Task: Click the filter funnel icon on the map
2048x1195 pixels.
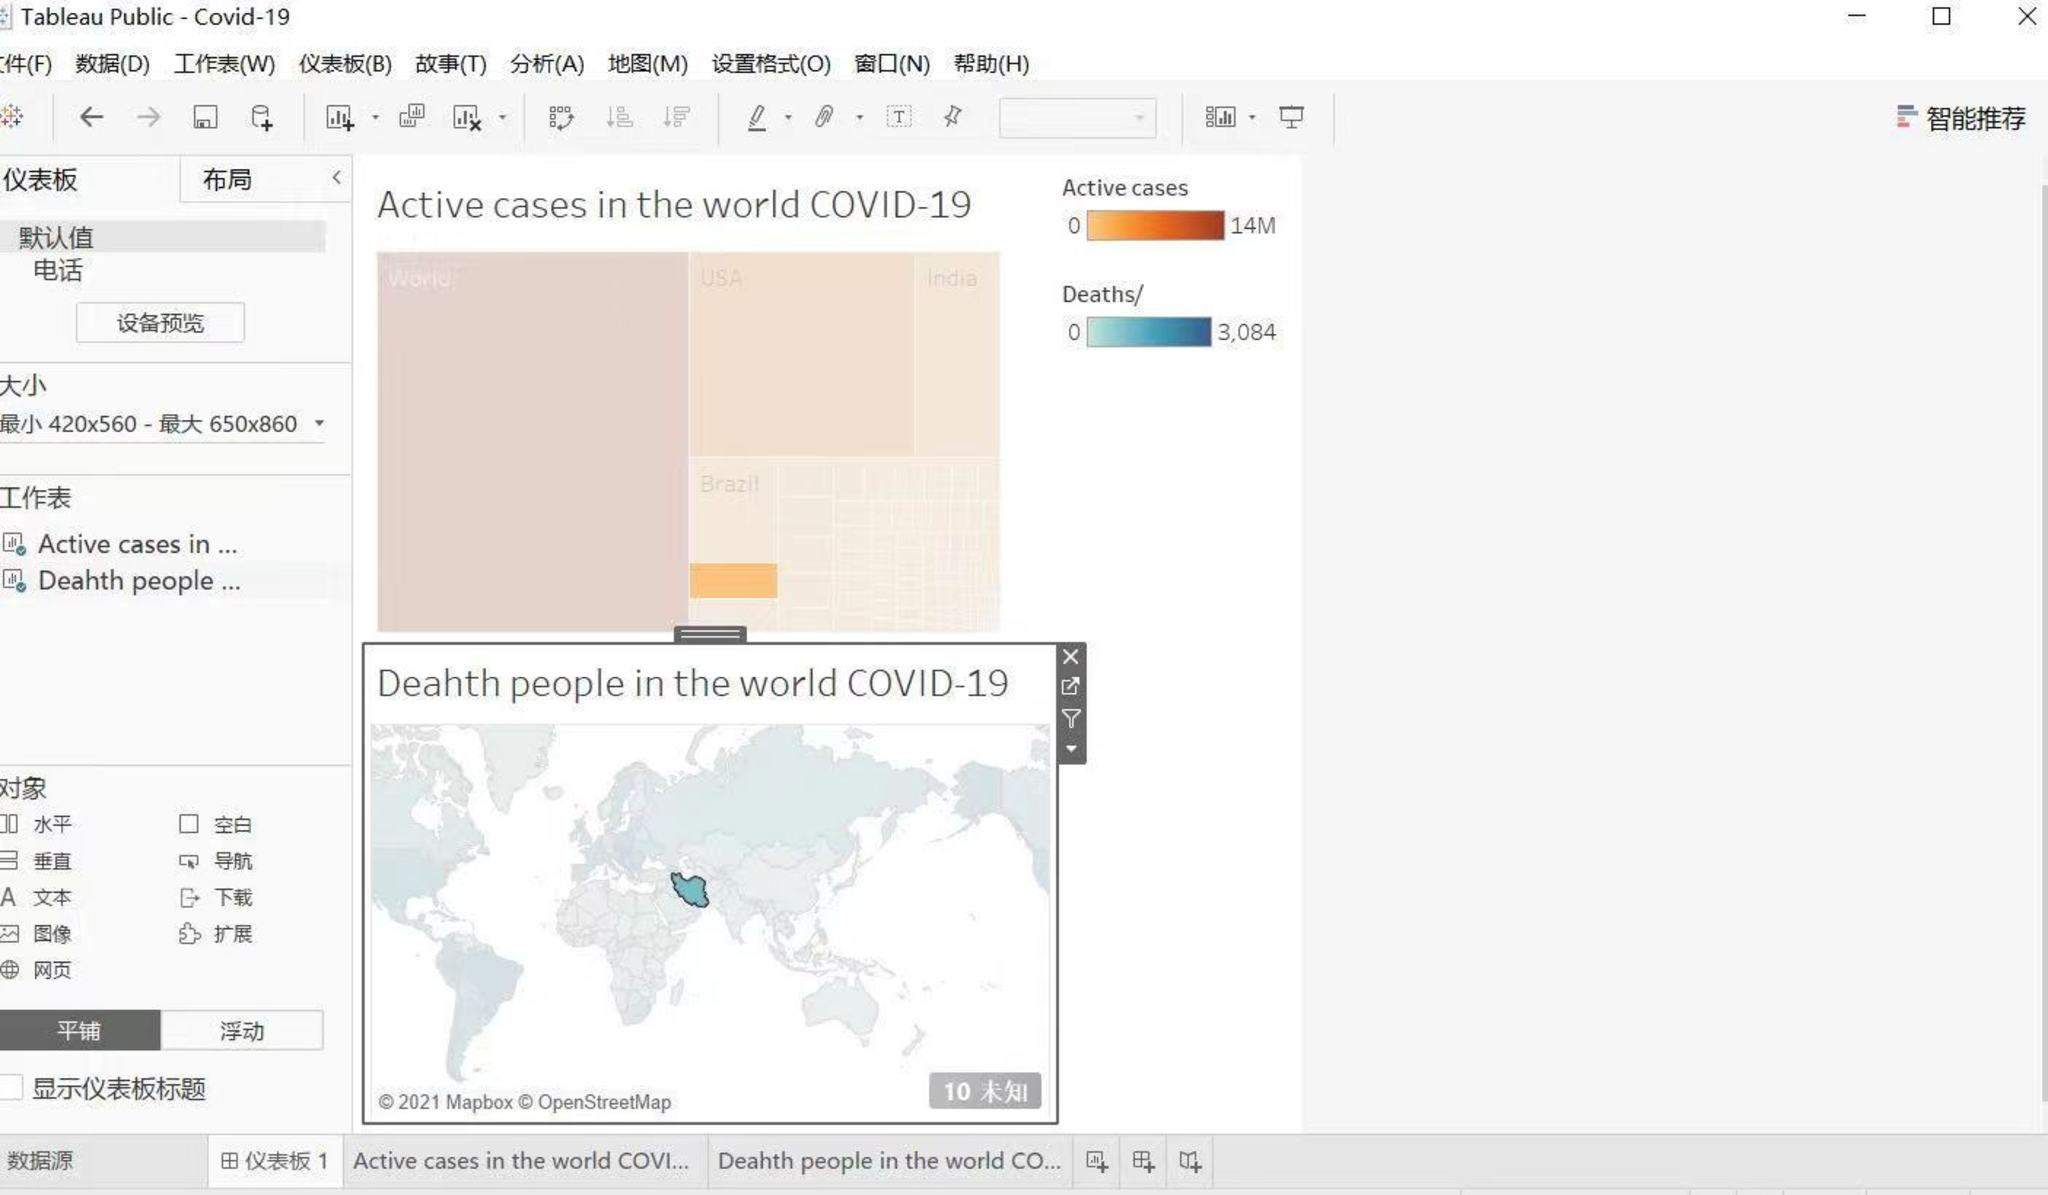Action: (x=1071, y=718)
